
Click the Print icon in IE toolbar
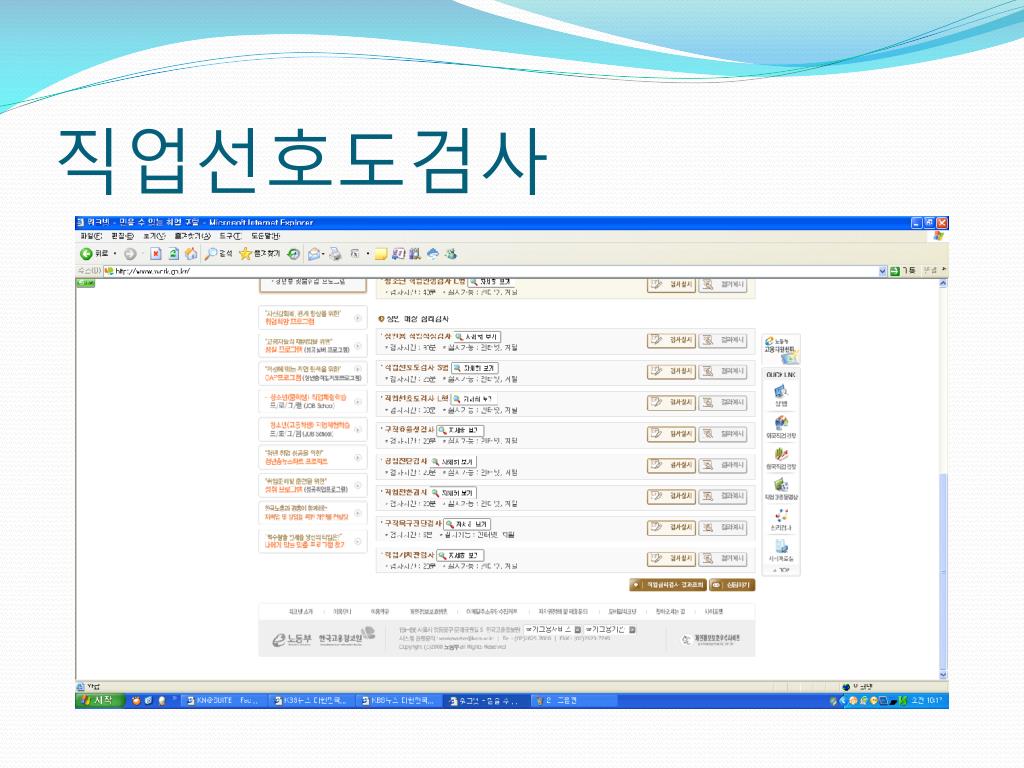click(335, 254)
